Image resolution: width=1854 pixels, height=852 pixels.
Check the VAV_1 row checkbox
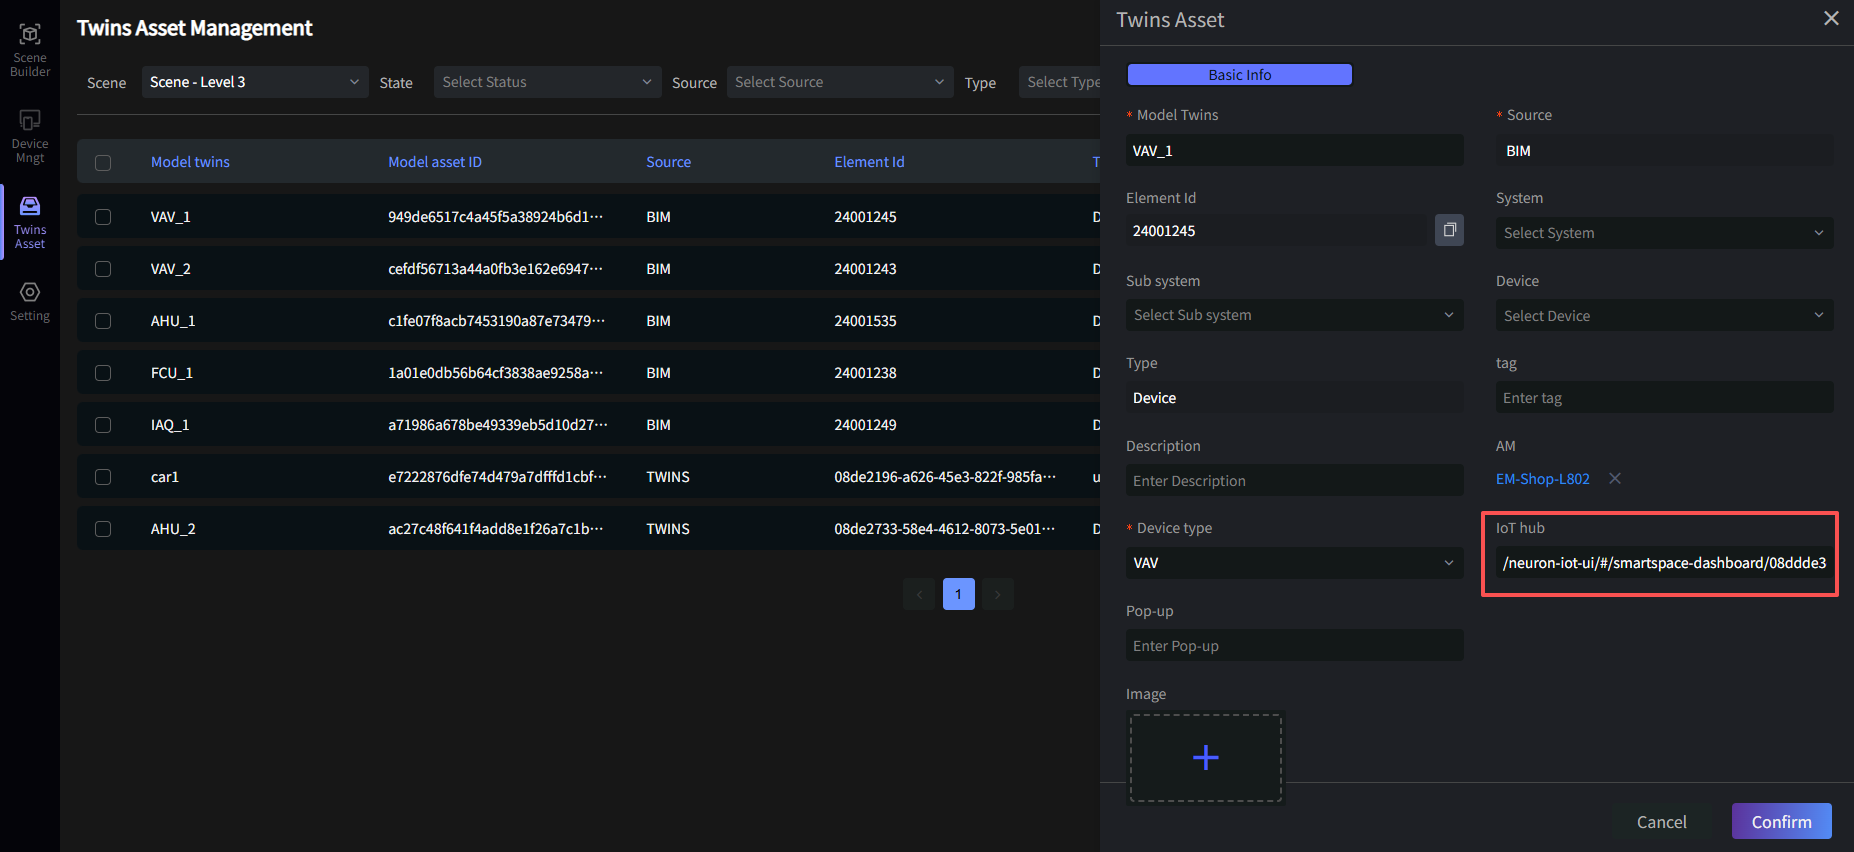tap(103, 217)
